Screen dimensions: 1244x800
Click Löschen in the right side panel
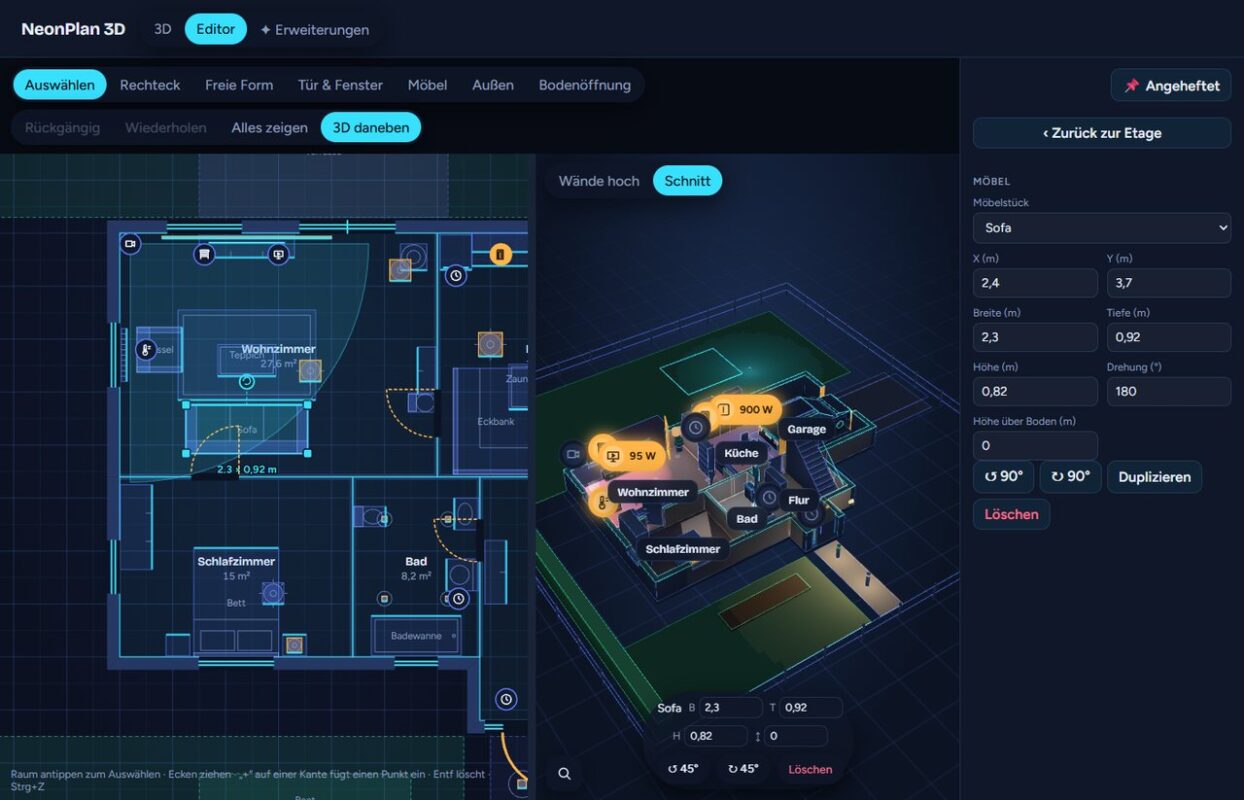(x=1011, y=515)
